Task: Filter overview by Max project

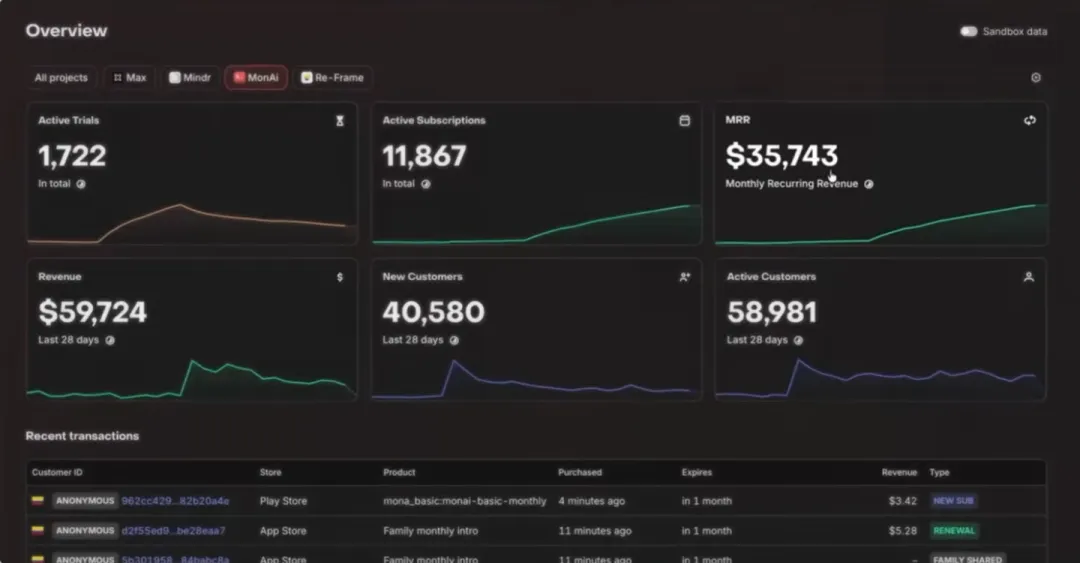Action: point(129,78)
